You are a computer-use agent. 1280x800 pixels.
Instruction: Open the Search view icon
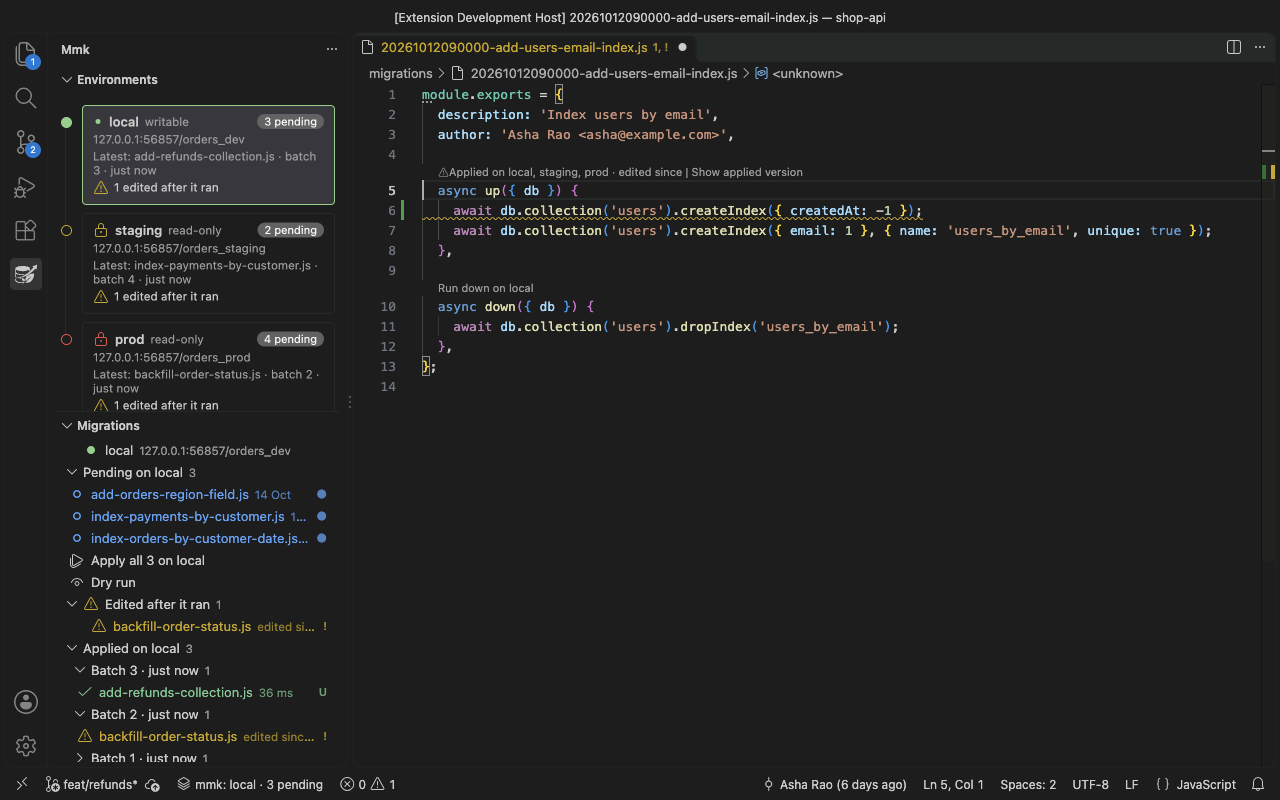coord(26,98)
